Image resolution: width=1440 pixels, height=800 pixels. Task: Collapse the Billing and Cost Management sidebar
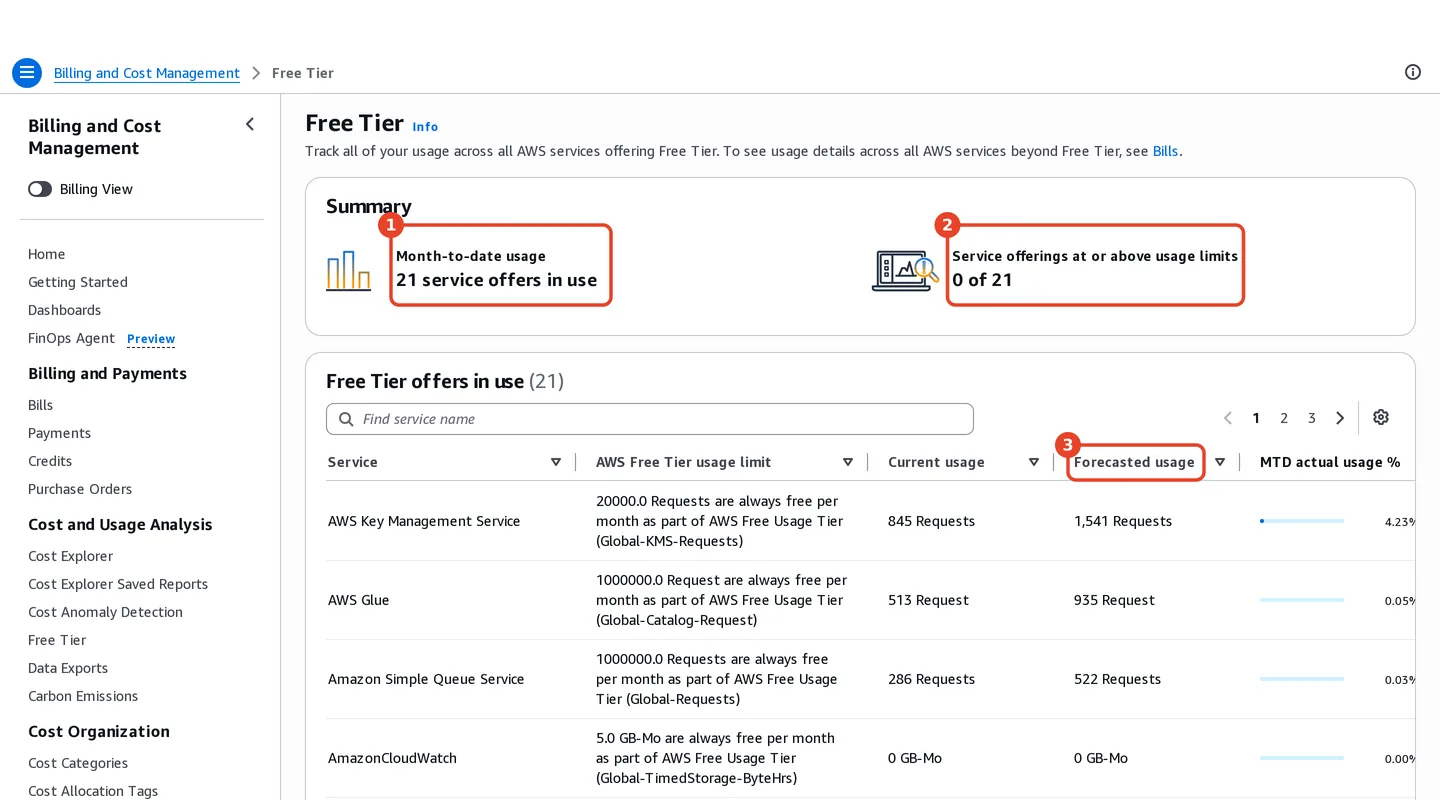point(250,124)
